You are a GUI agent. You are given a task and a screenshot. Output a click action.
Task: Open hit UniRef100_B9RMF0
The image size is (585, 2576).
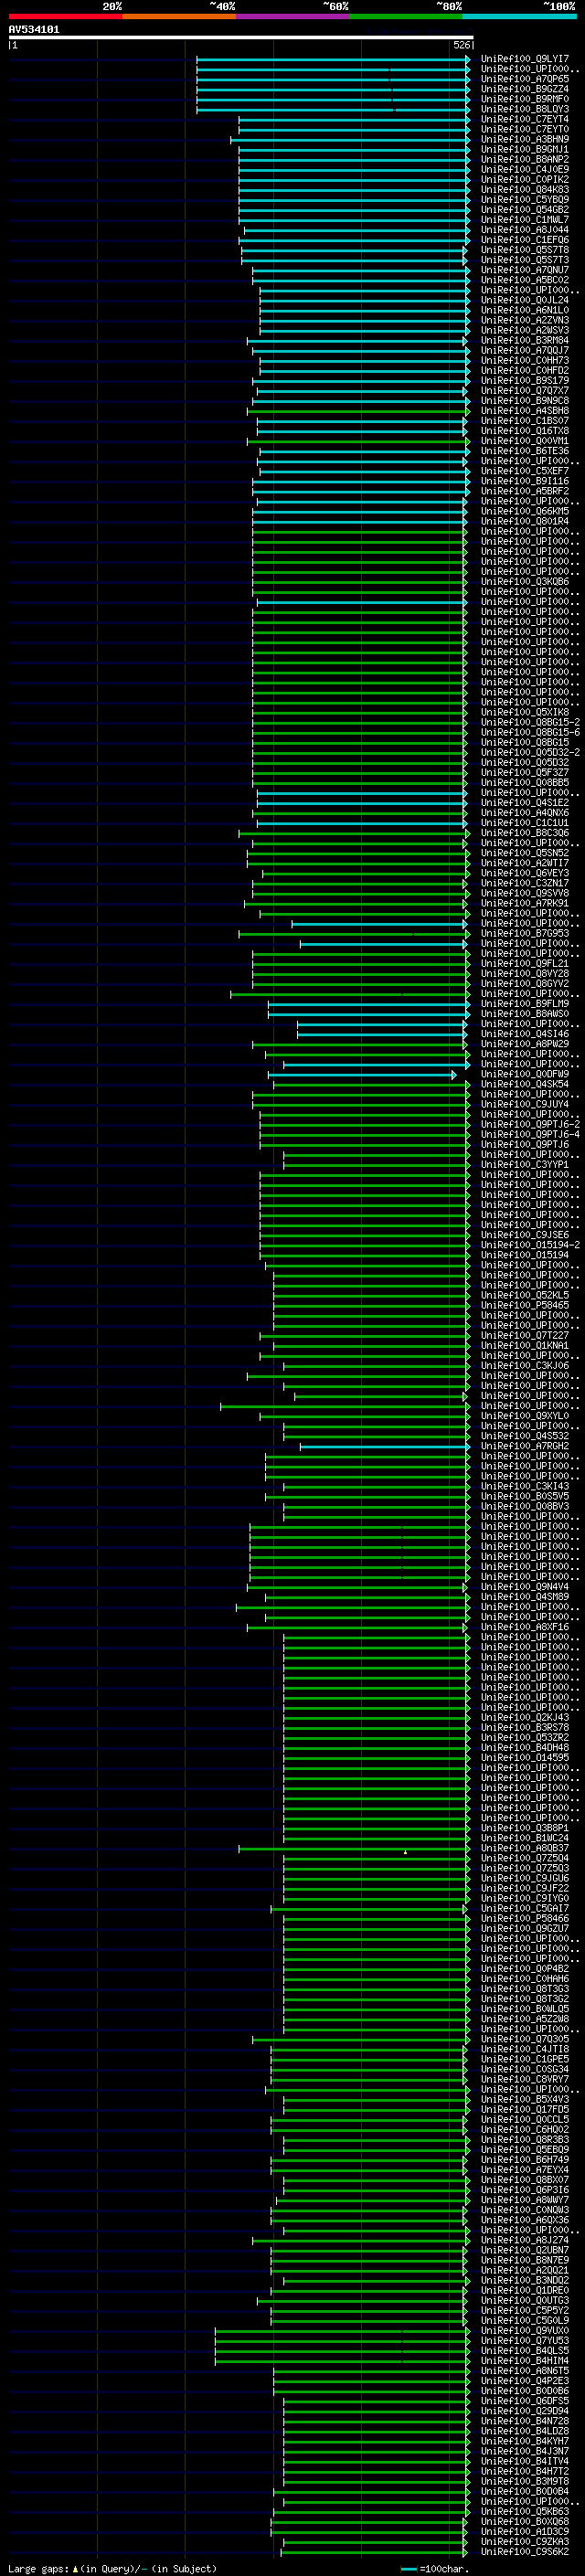525,100
